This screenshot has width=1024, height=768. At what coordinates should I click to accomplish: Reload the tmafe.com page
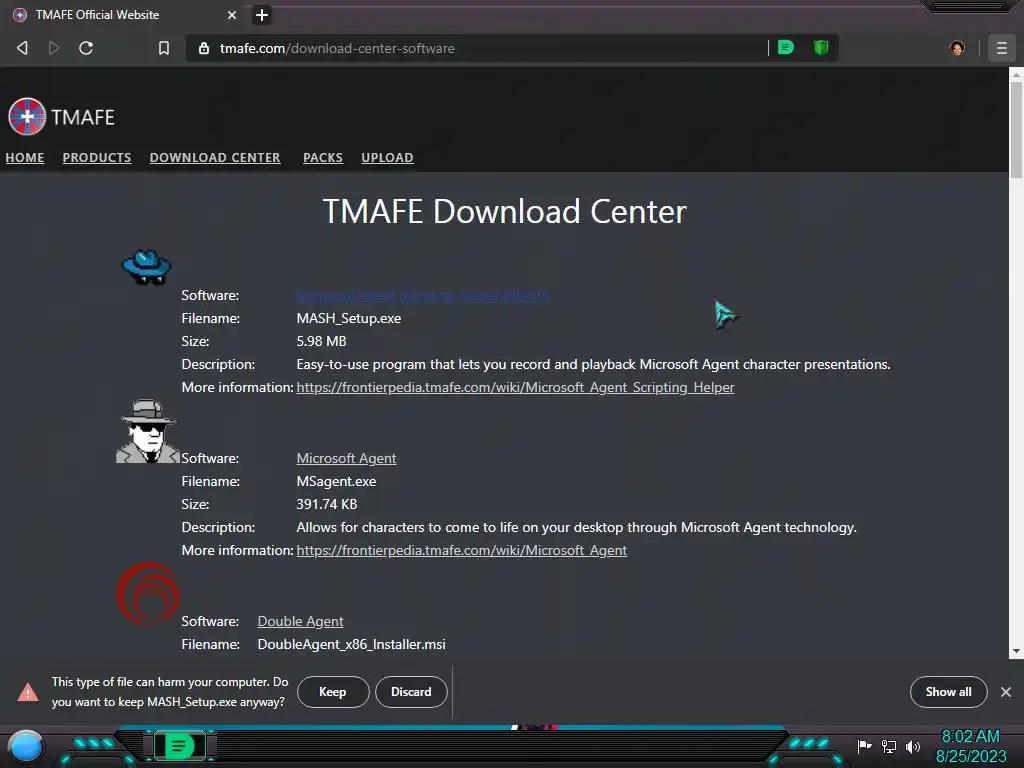point(86,48)
